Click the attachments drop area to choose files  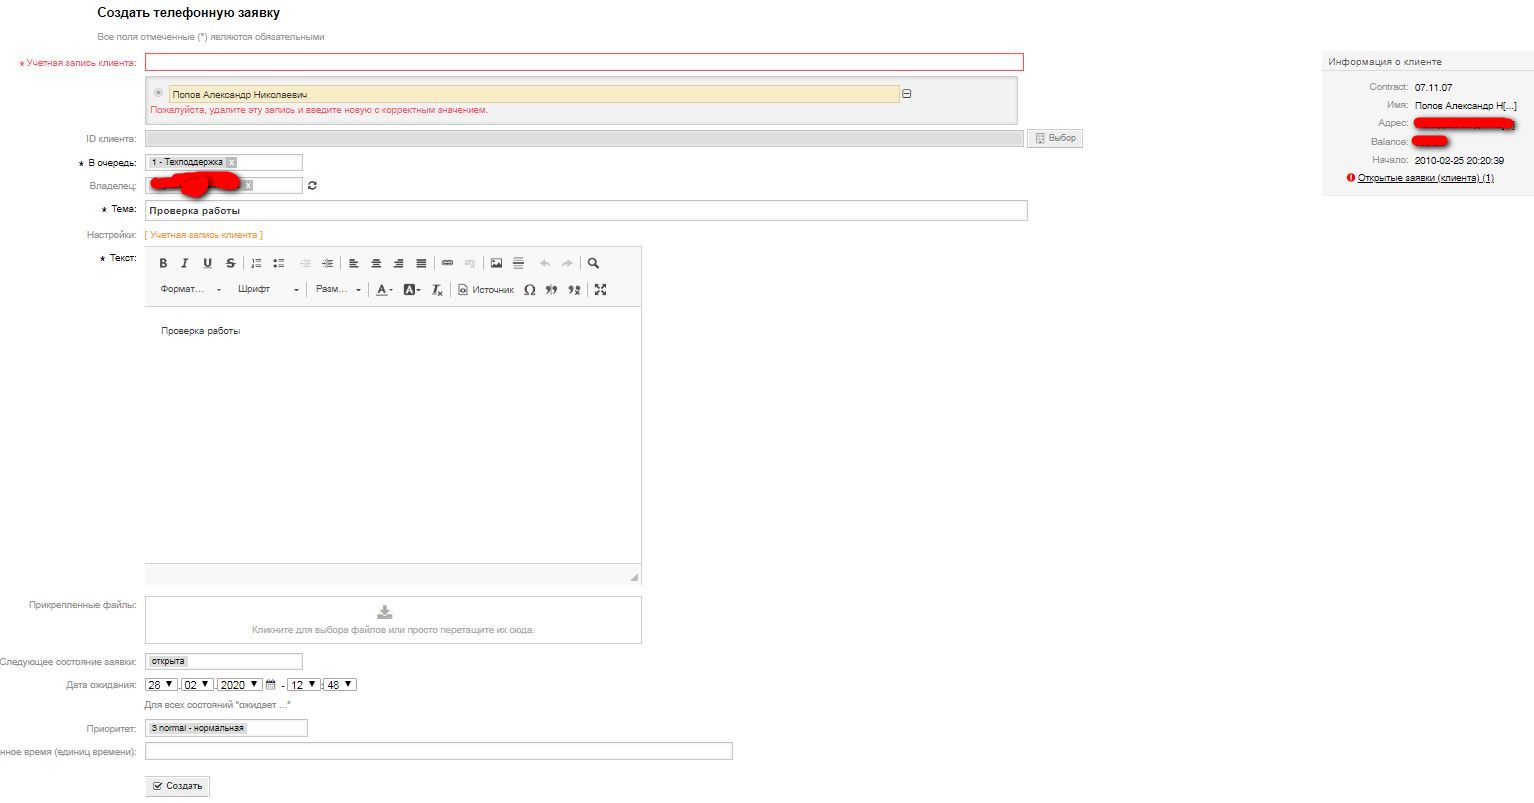click(x=393, y=620)
